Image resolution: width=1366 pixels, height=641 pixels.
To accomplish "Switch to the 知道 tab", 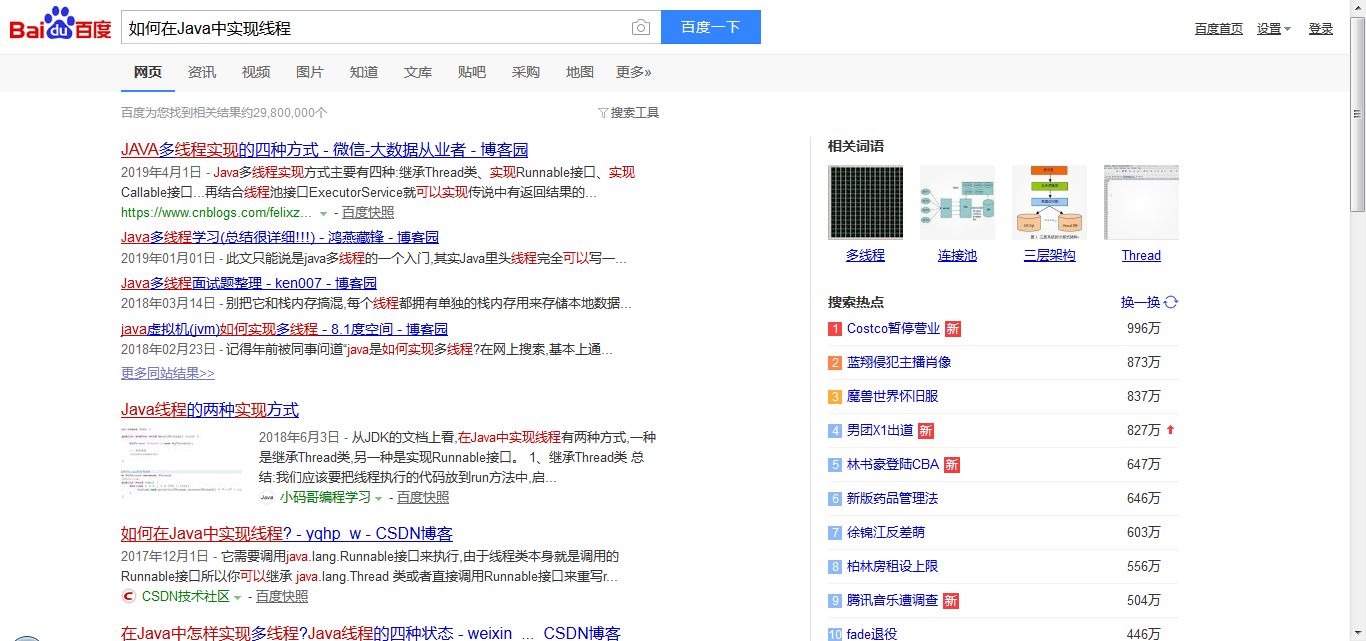I will pos(364,72).
